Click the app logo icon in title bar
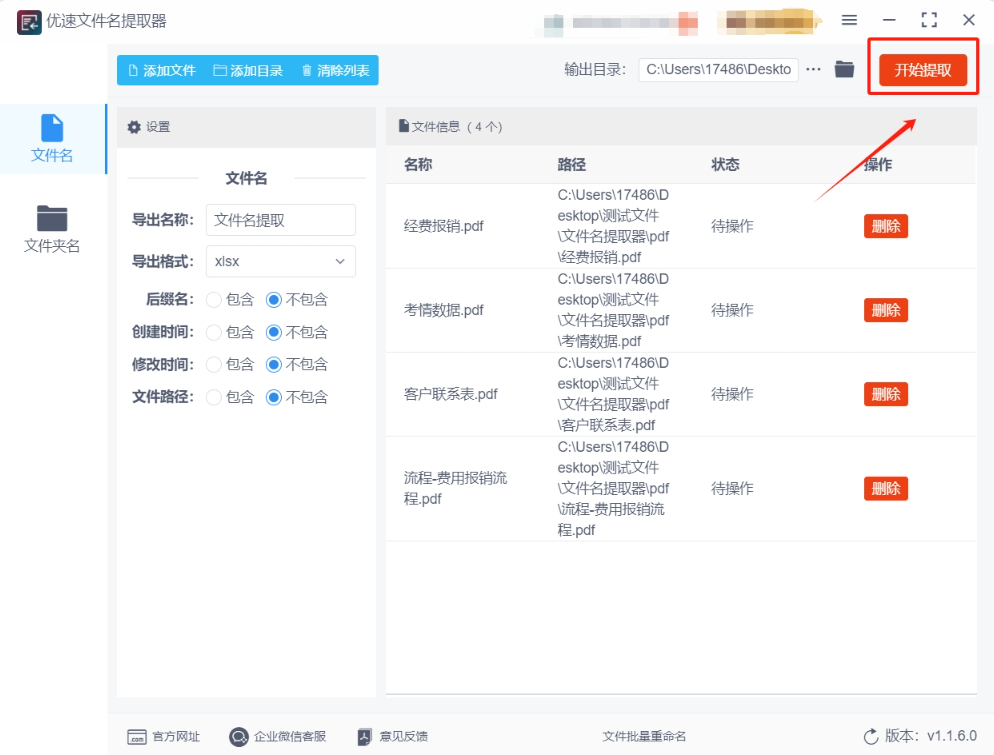Image resolution: width=994 pixels, height=755 pixels. pyautogui.click(x=29, y=22)
